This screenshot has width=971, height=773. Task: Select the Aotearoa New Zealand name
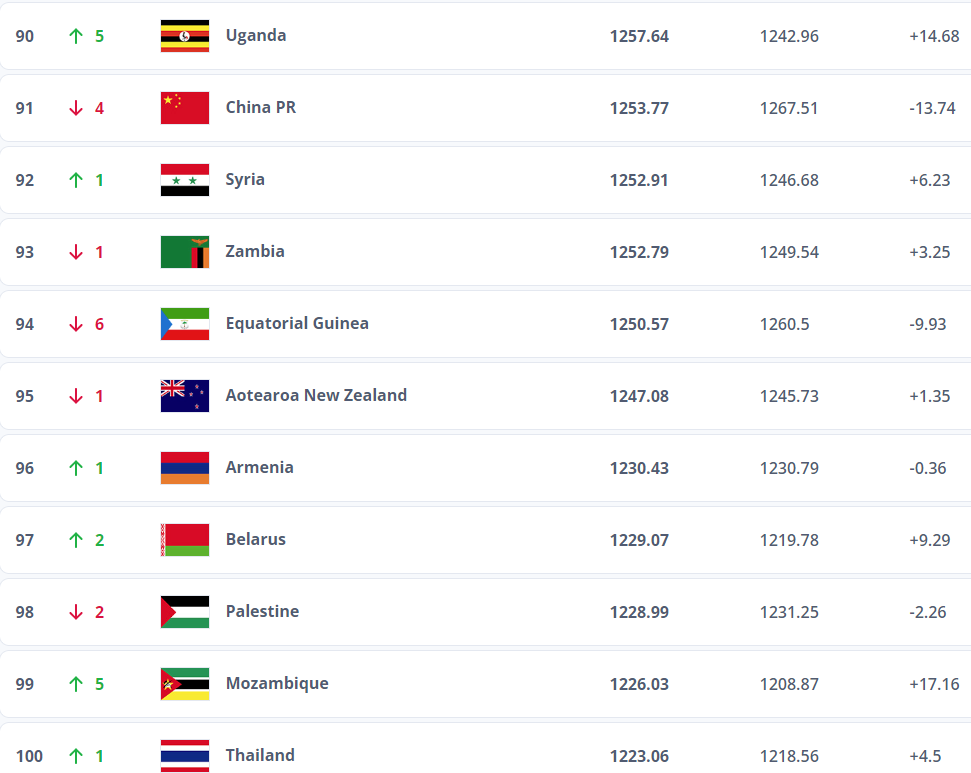pos(316,395)
